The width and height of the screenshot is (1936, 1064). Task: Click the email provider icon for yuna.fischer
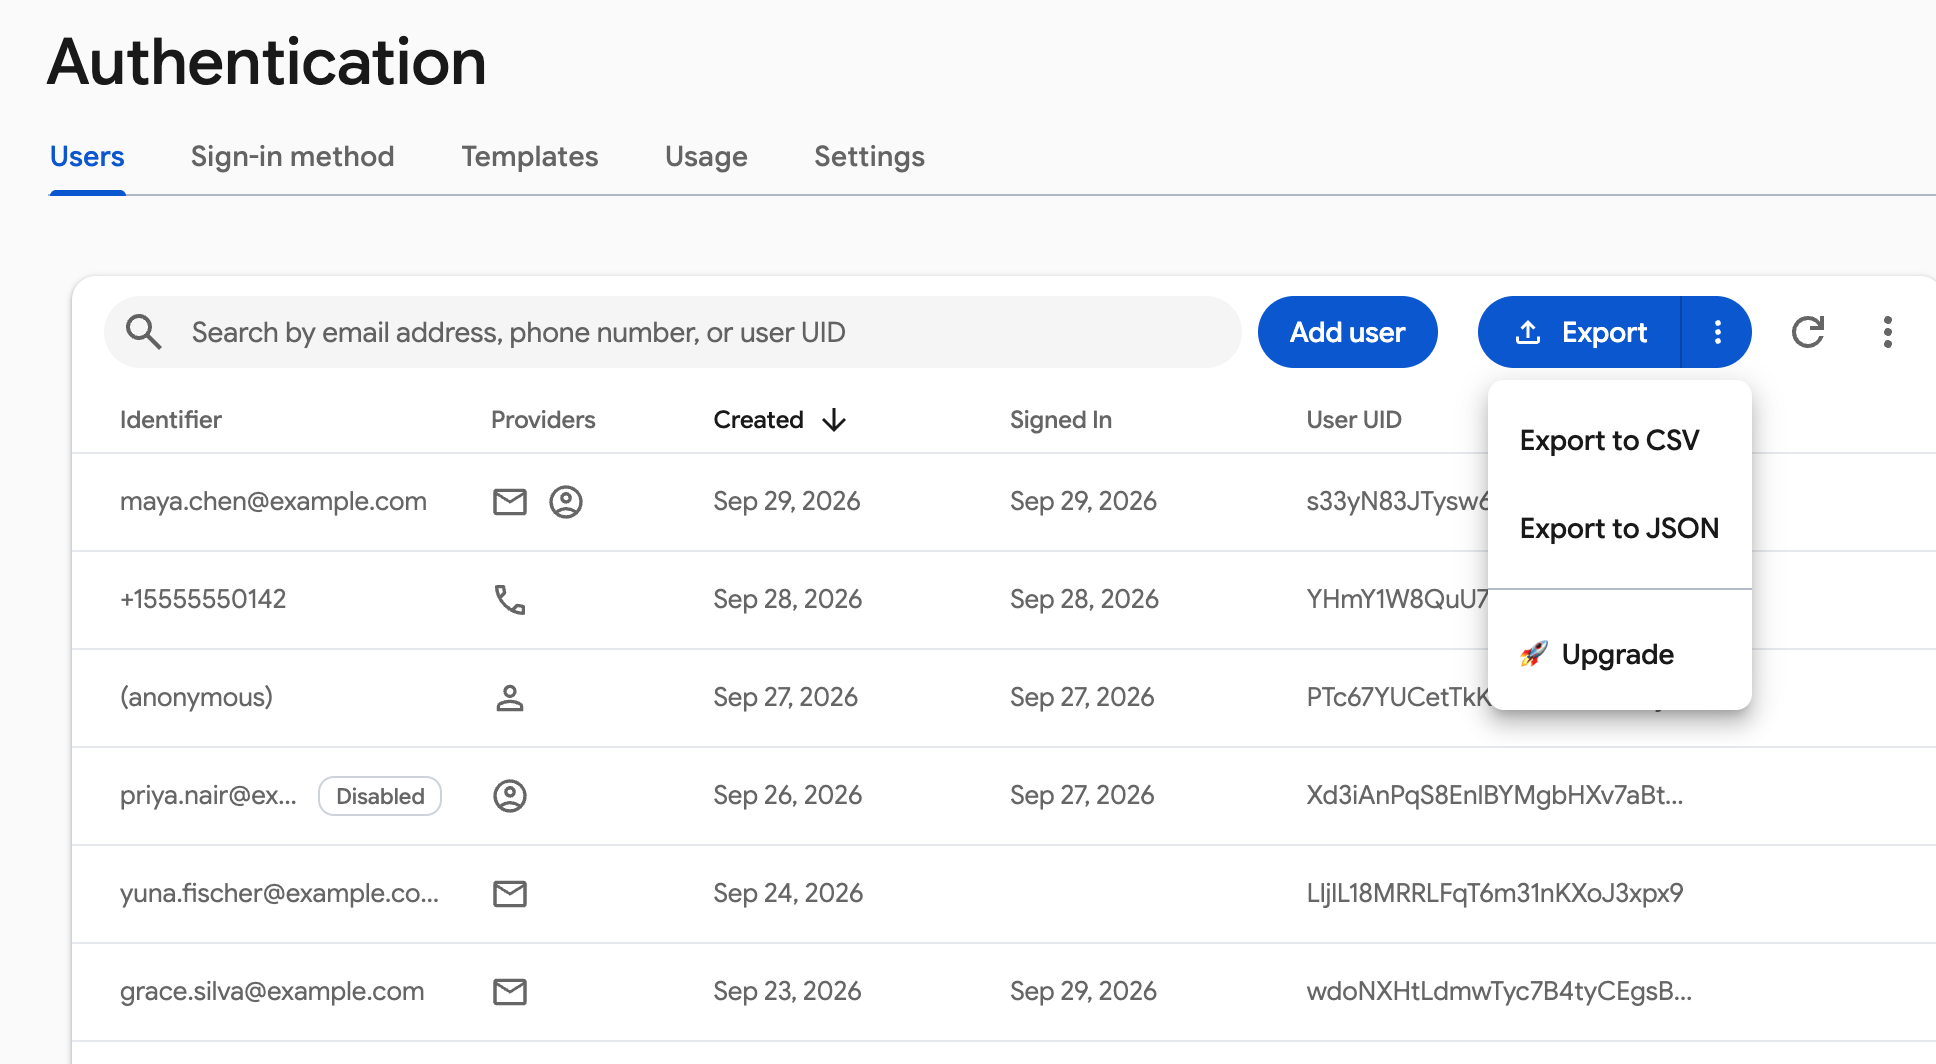click(x=510, y=893)
